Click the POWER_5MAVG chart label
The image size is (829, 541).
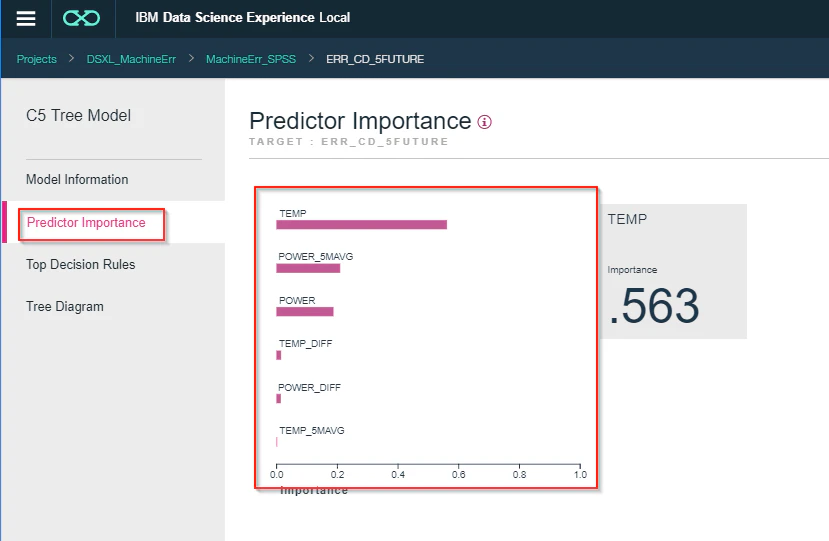(316, 256)
